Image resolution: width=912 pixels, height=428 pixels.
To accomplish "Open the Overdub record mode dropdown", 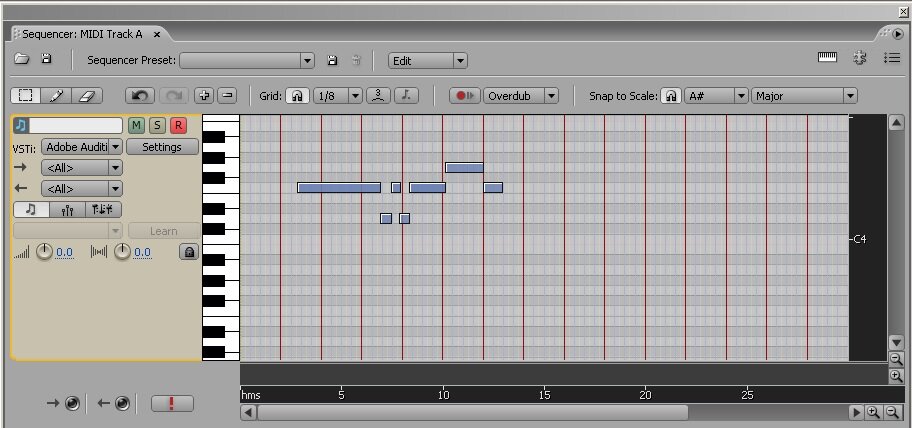I will click(521, 96).
